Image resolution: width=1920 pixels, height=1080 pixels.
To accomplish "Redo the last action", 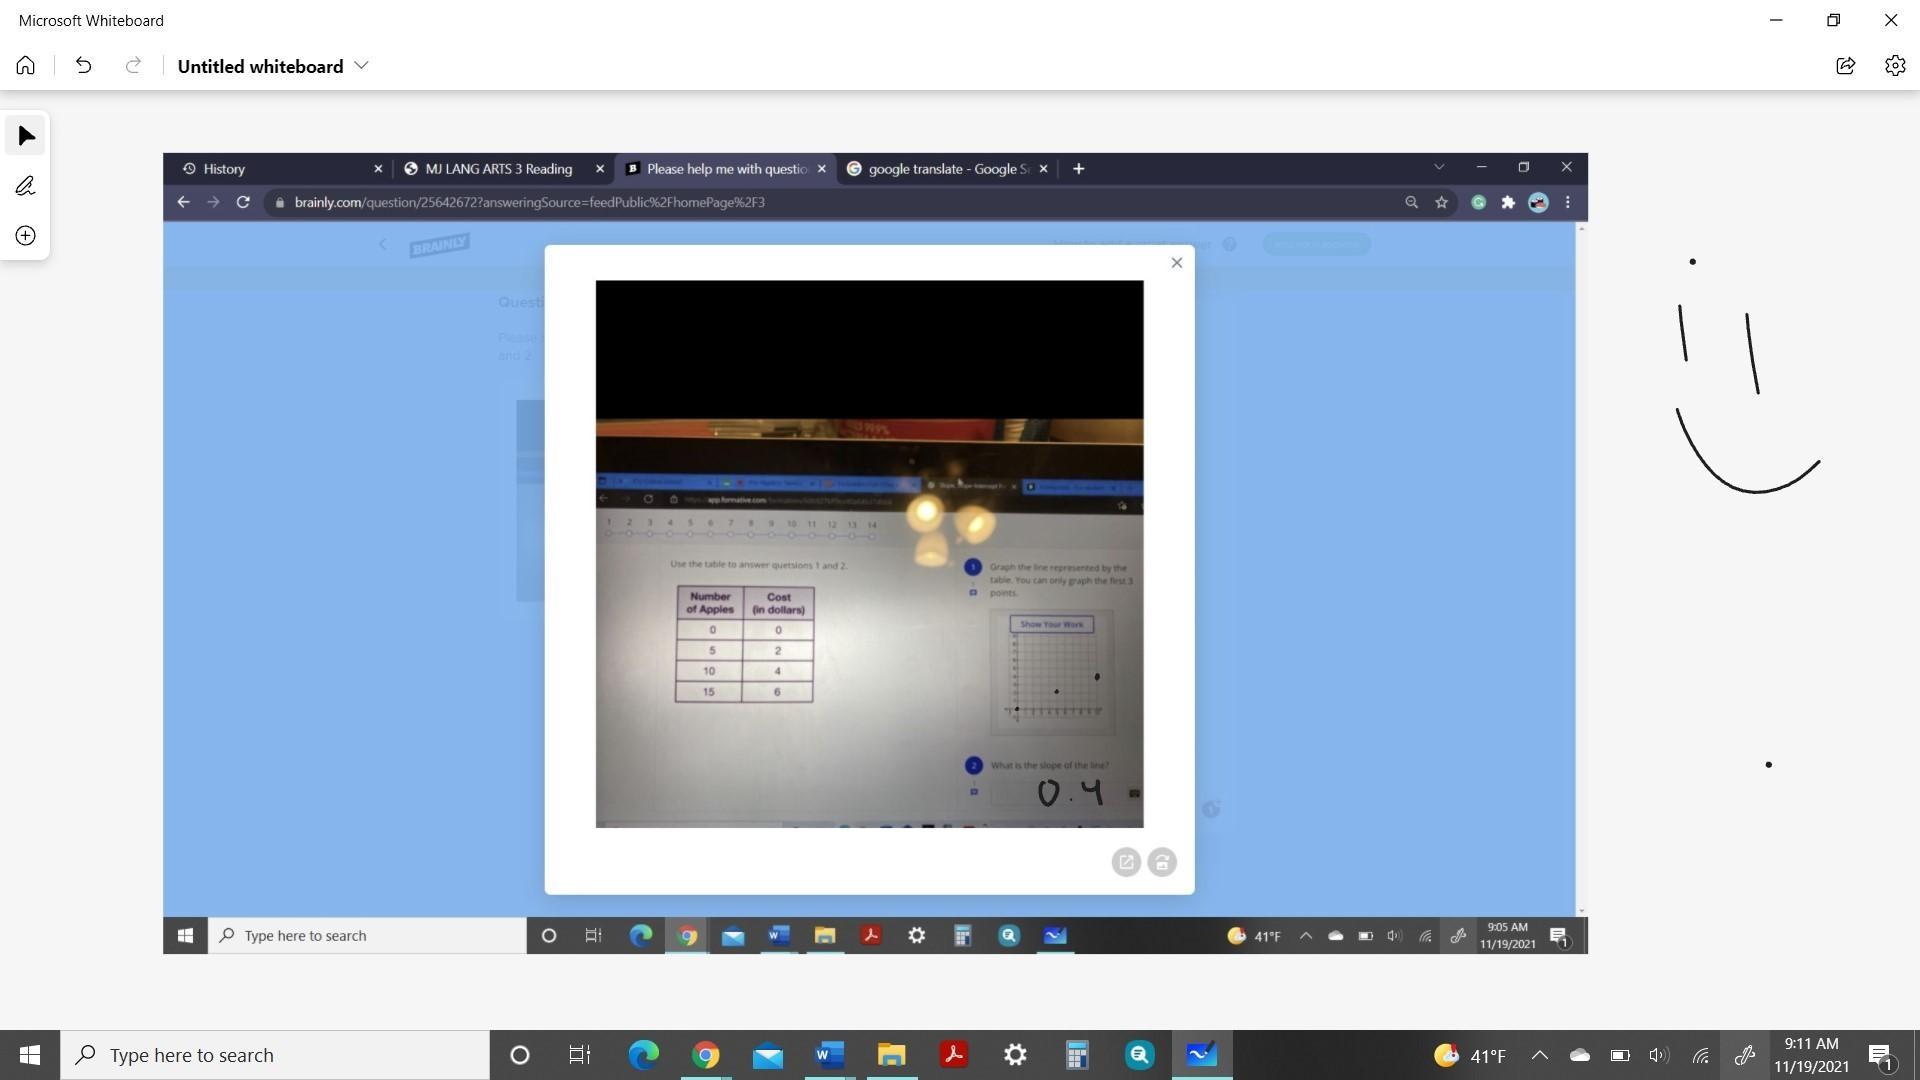I will point(133,66).
